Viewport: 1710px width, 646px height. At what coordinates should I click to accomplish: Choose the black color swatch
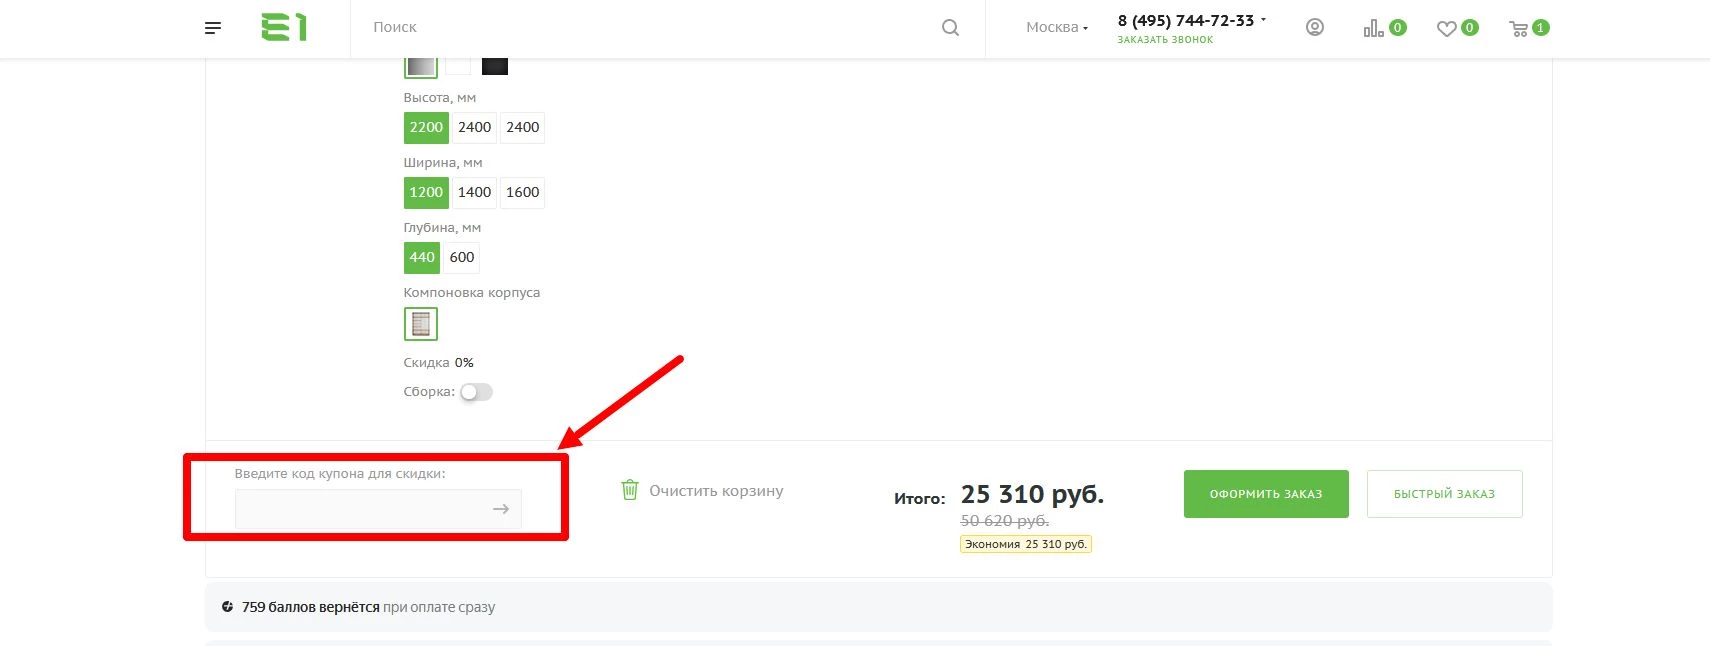(x=495, y=66)
